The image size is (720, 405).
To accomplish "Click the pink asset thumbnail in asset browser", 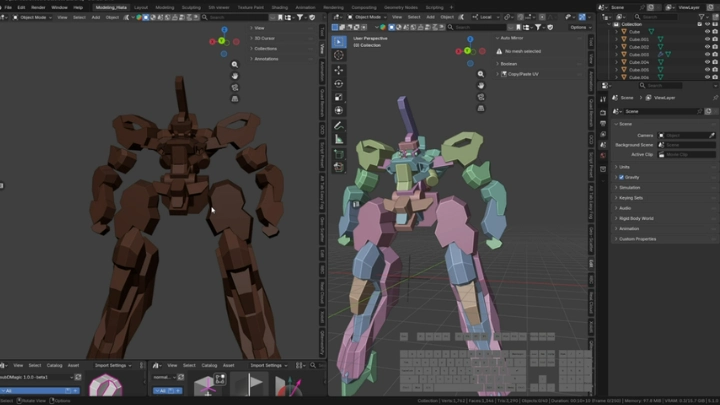I will 106,385.
